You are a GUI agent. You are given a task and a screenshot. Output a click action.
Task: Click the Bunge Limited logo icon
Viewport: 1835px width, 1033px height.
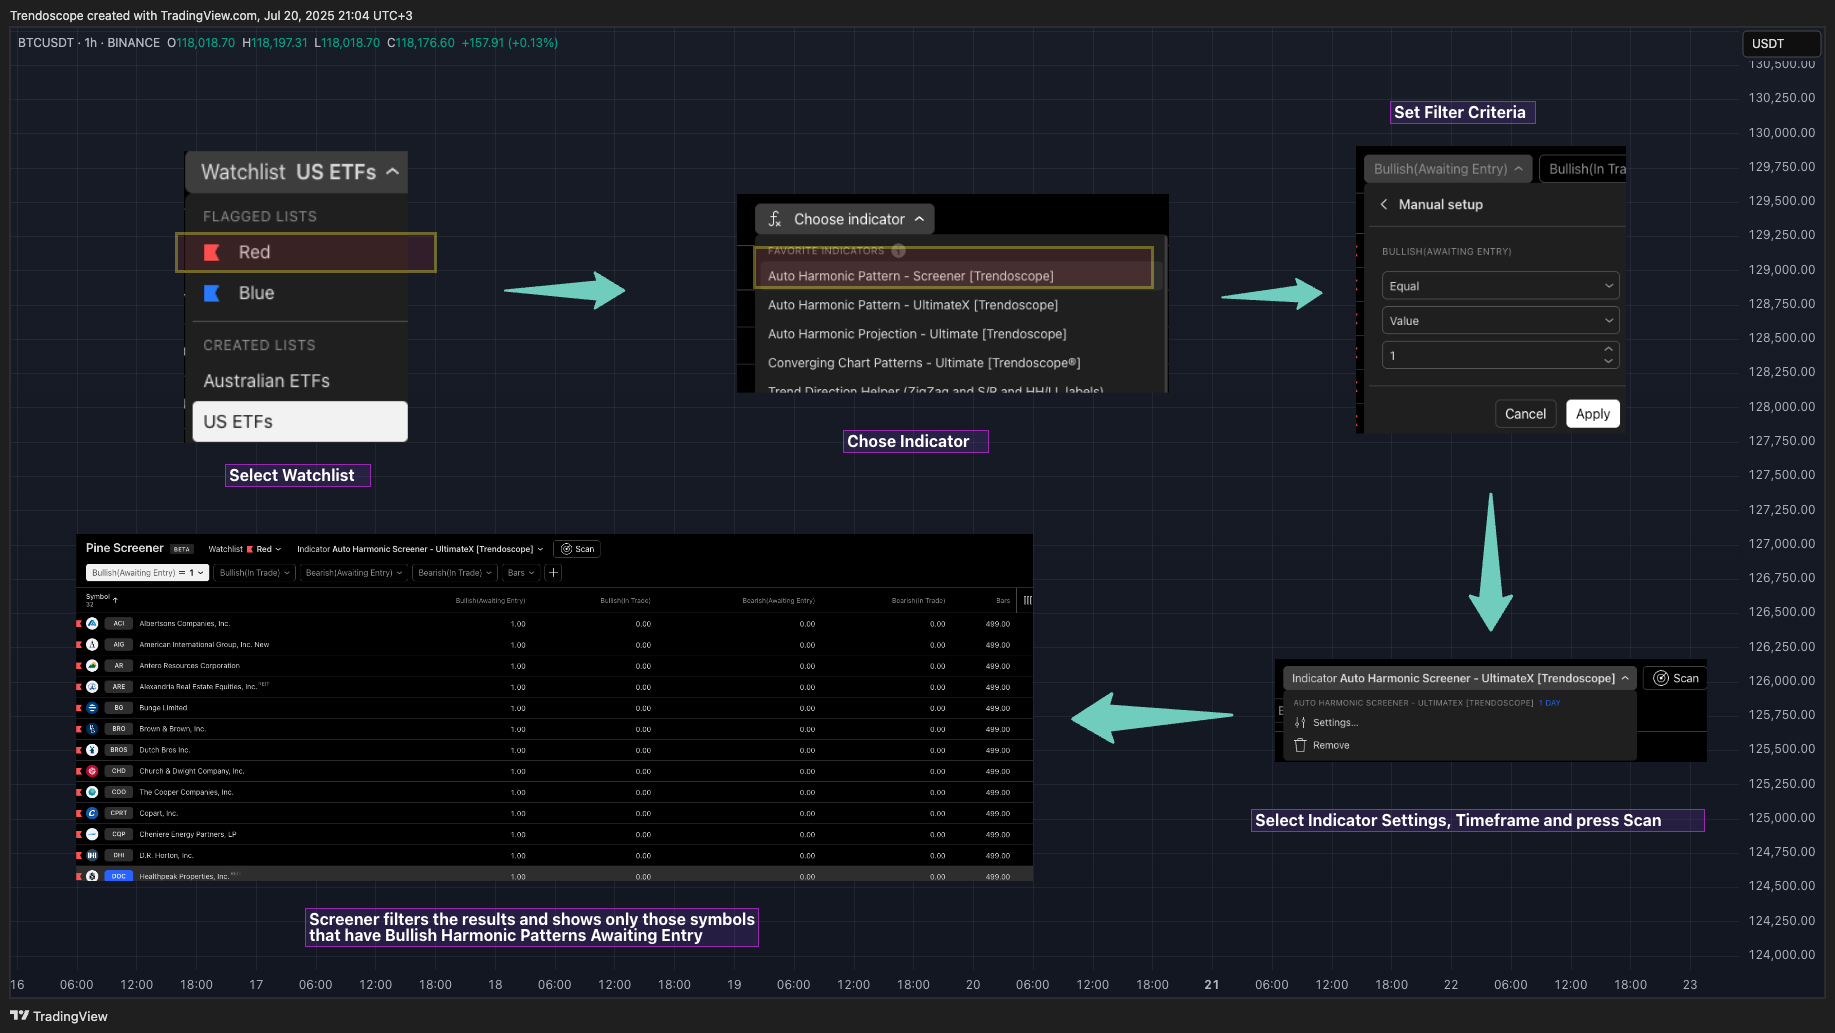click(92, 708)
